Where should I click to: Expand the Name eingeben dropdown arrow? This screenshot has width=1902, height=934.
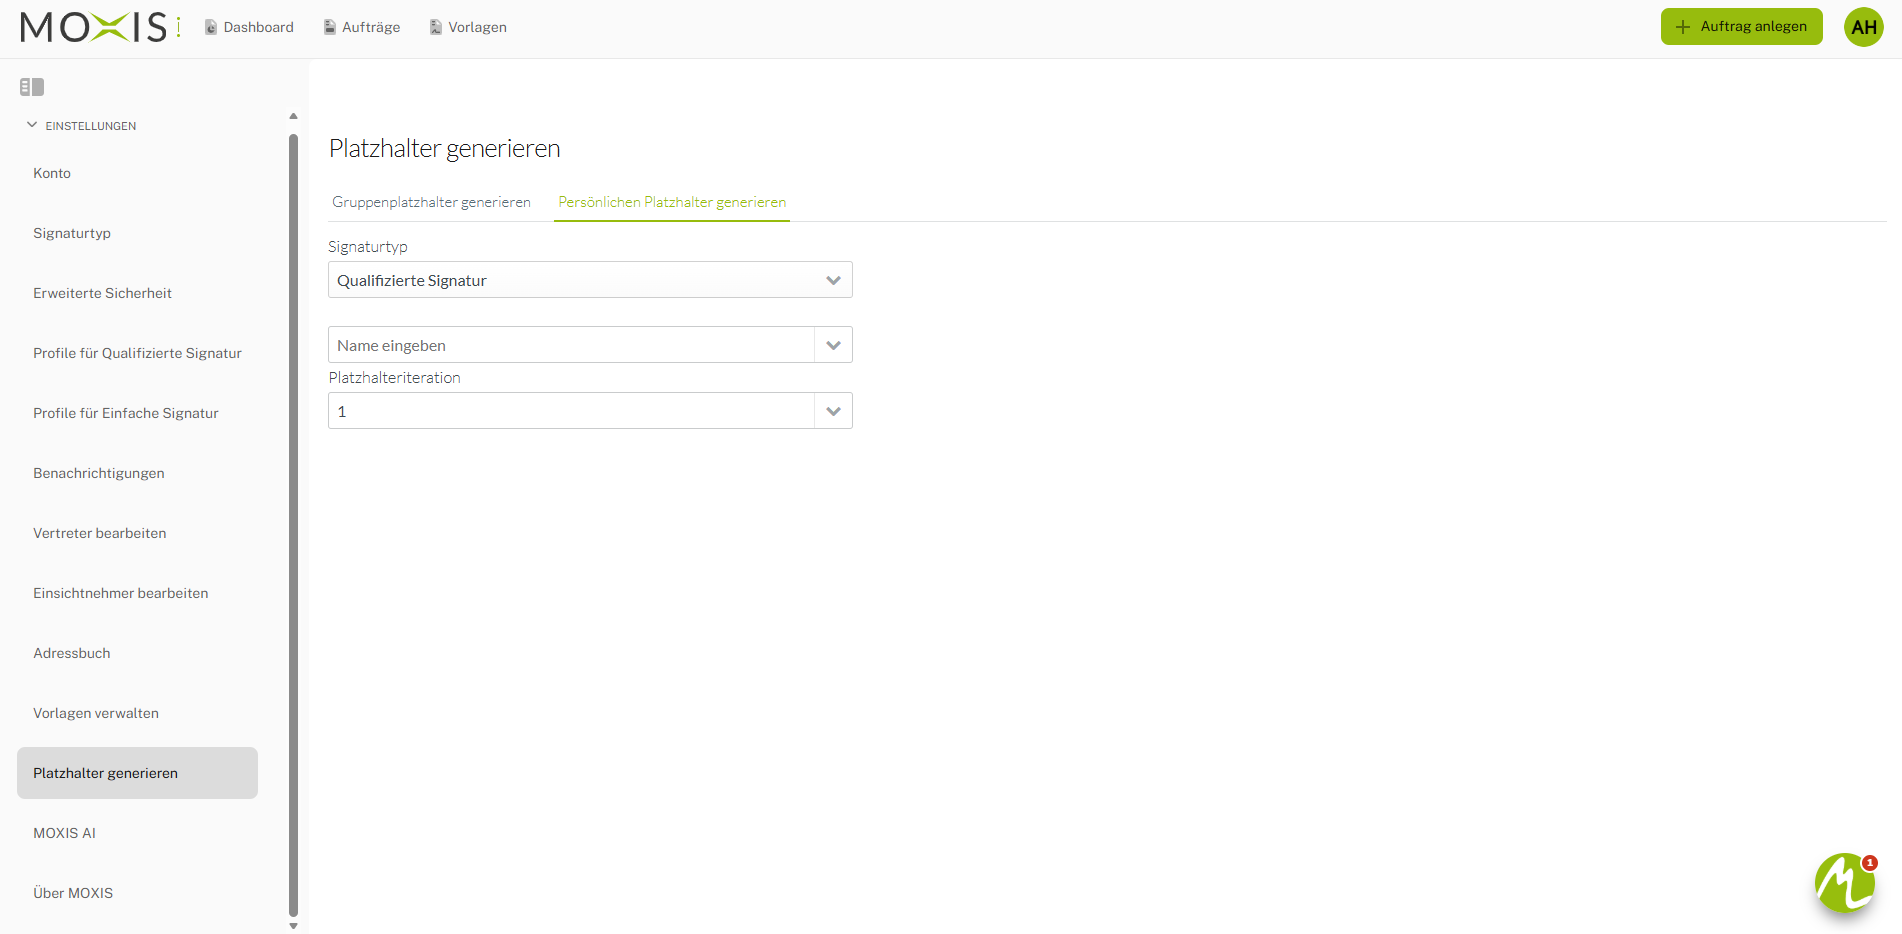(x=834, y=345)
